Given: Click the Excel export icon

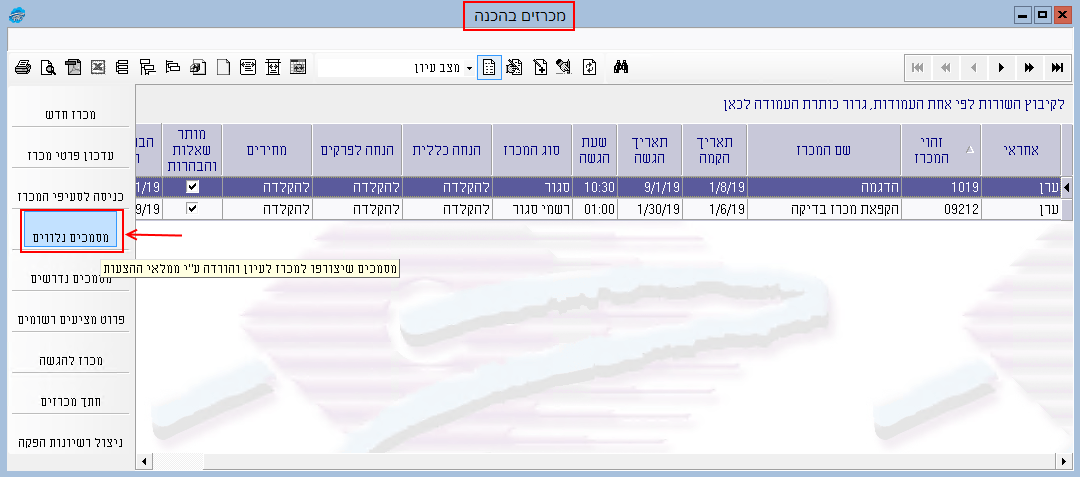Looking at the screenshot, I should click(98, 68).
